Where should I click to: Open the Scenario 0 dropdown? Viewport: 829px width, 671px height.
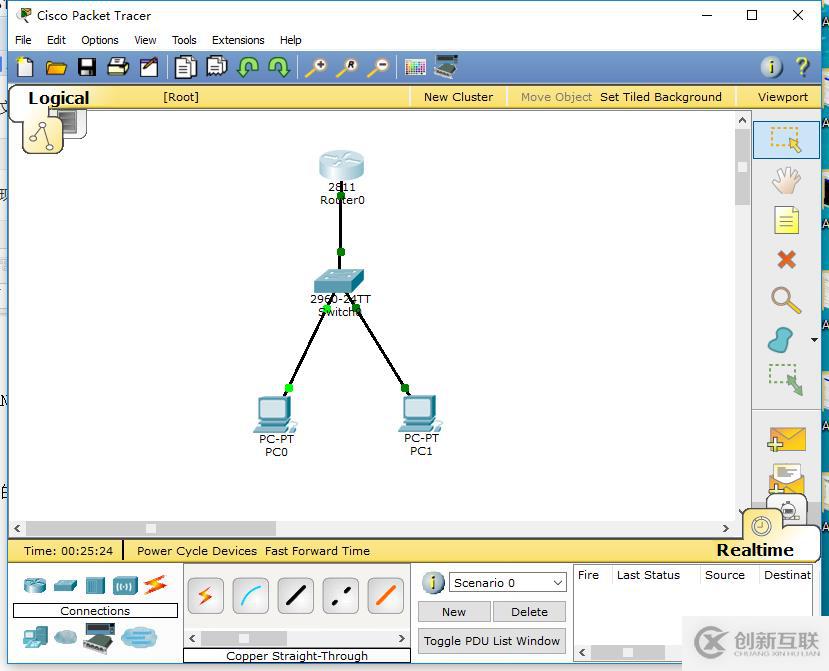point(508,583)
